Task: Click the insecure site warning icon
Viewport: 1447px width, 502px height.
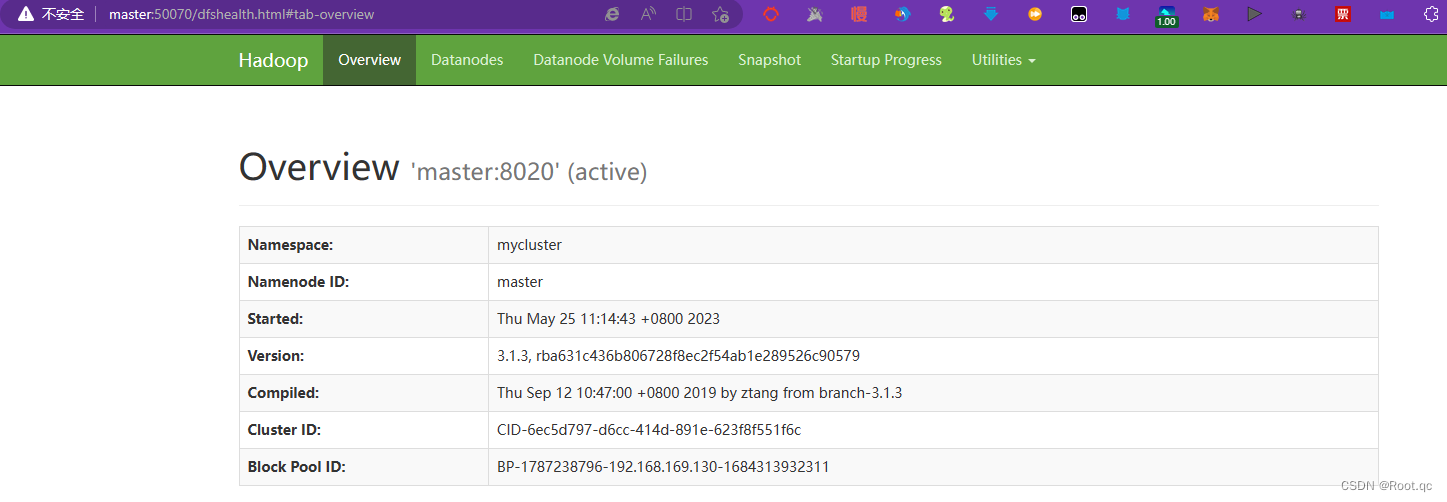Action: [25, 15]
